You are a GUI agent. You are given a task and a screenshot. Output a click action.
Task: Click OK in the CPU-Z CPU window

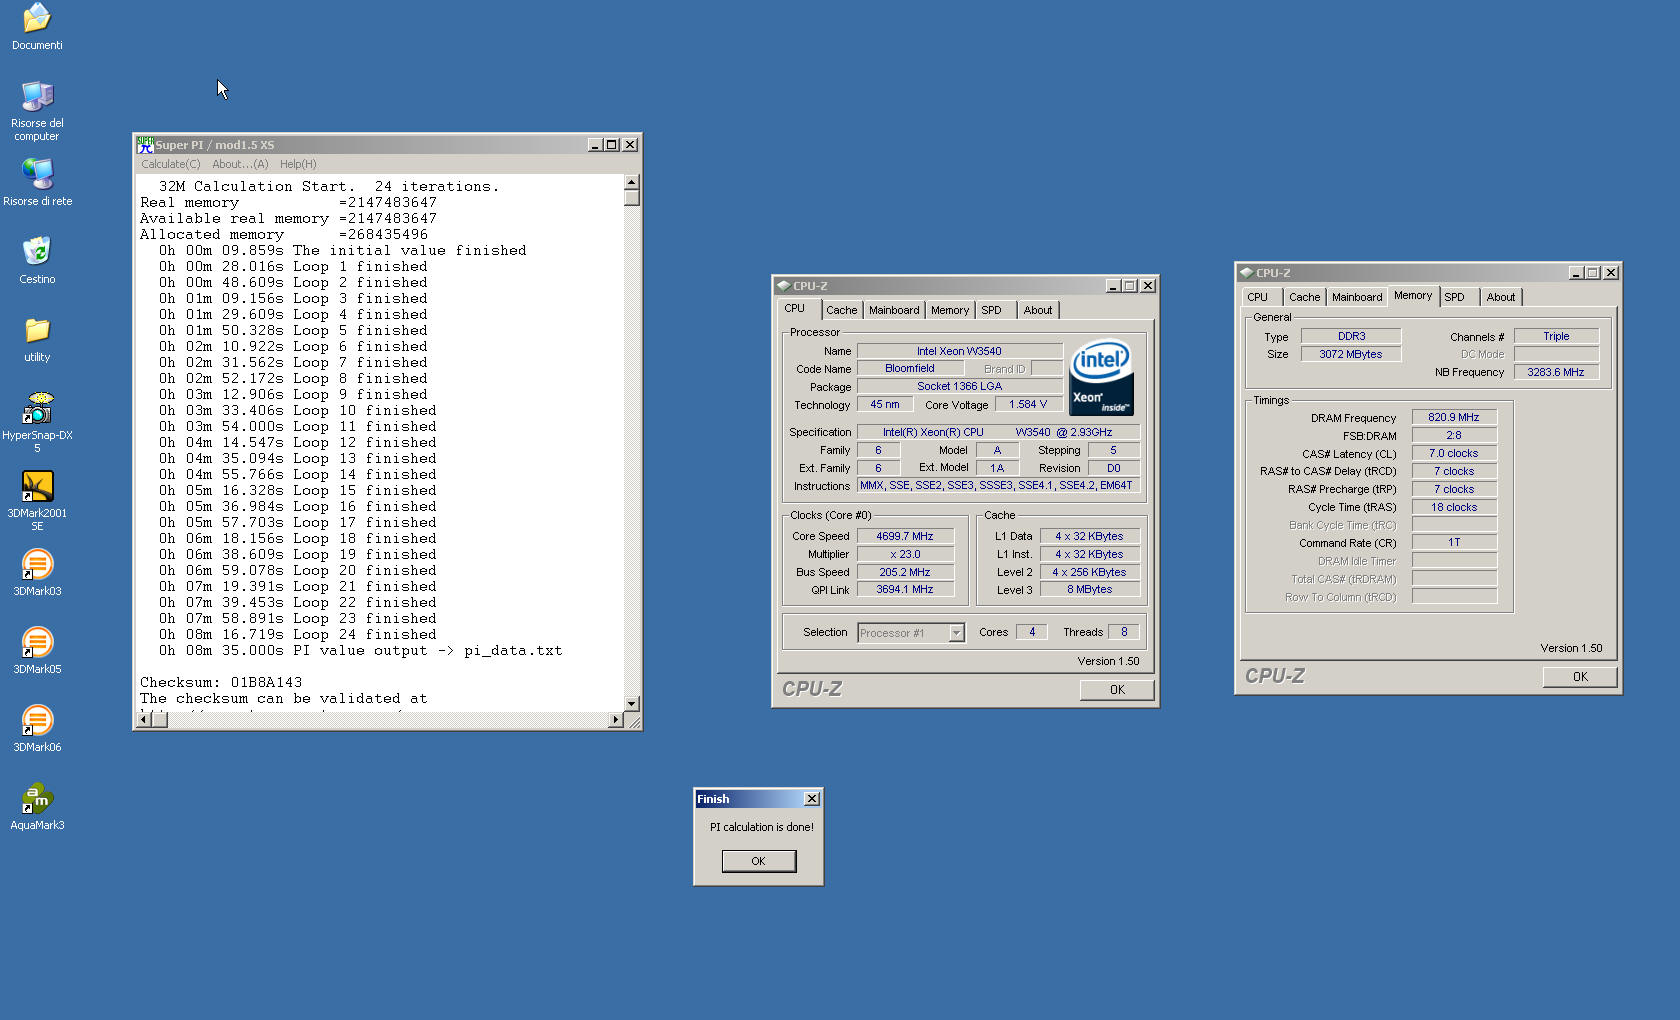(1117, 690)
